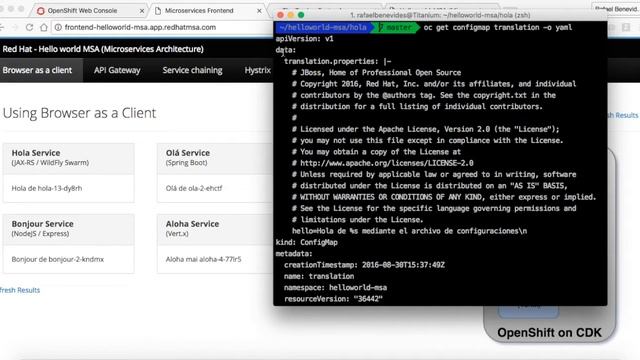Click the resourceVersion "36442" line
Image resolution: width=640 pixels, height=360 pixels.
(333, 299)
